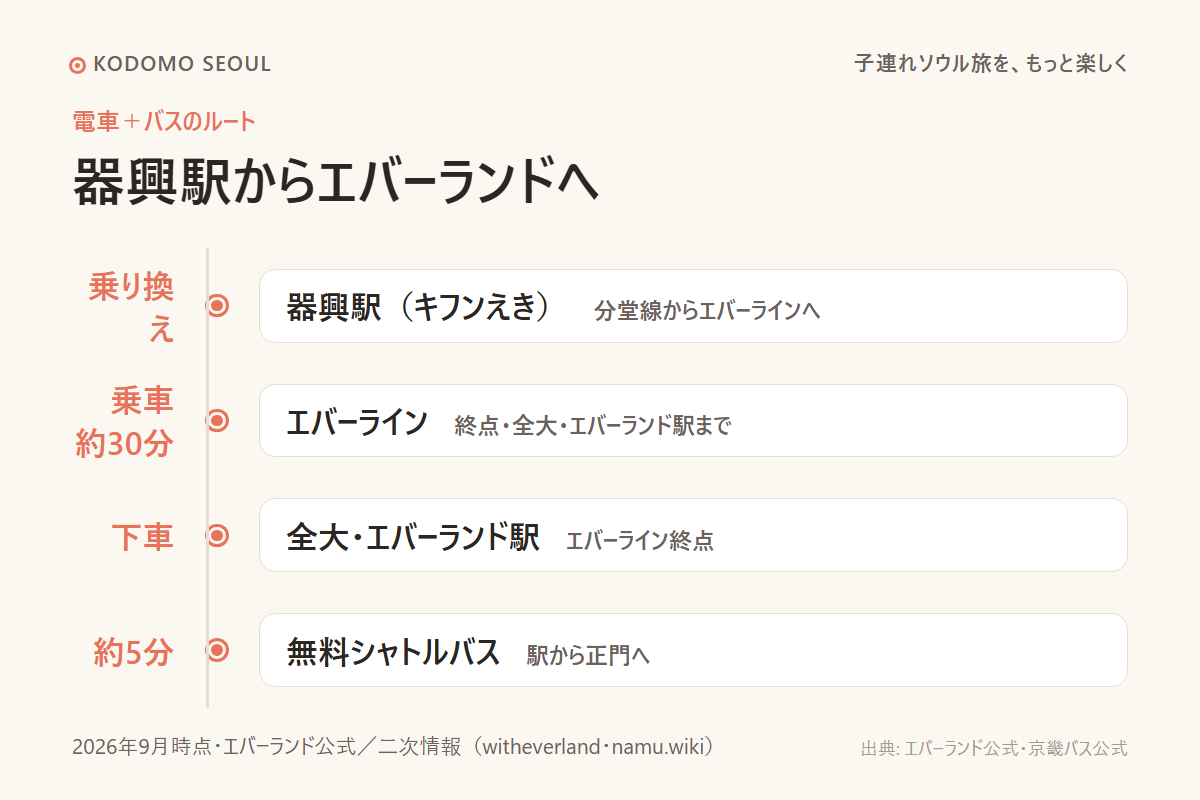Click the timeline dot beside 下車
1200x800 pixels.
tap(218, 536)
